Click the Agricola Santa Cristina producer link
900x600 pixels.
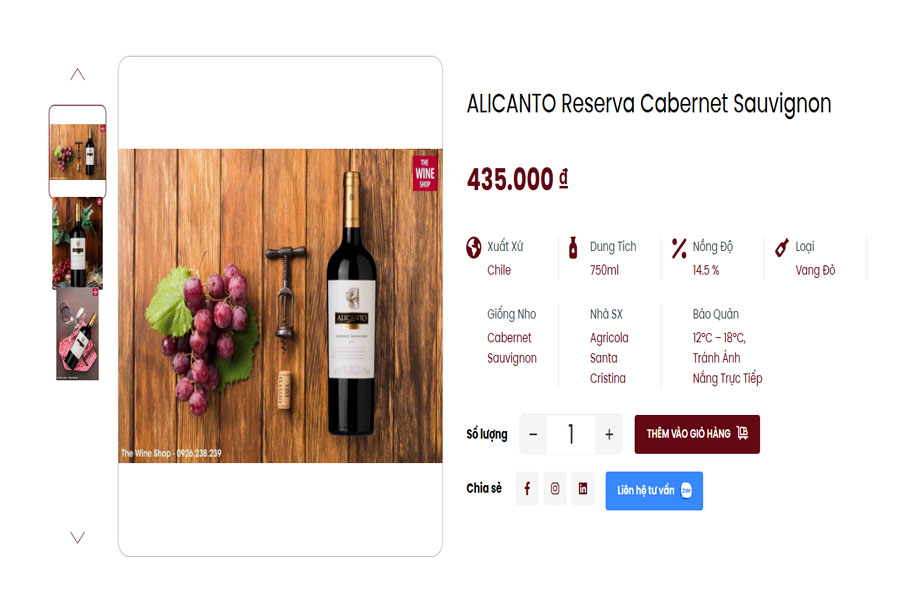609,358
